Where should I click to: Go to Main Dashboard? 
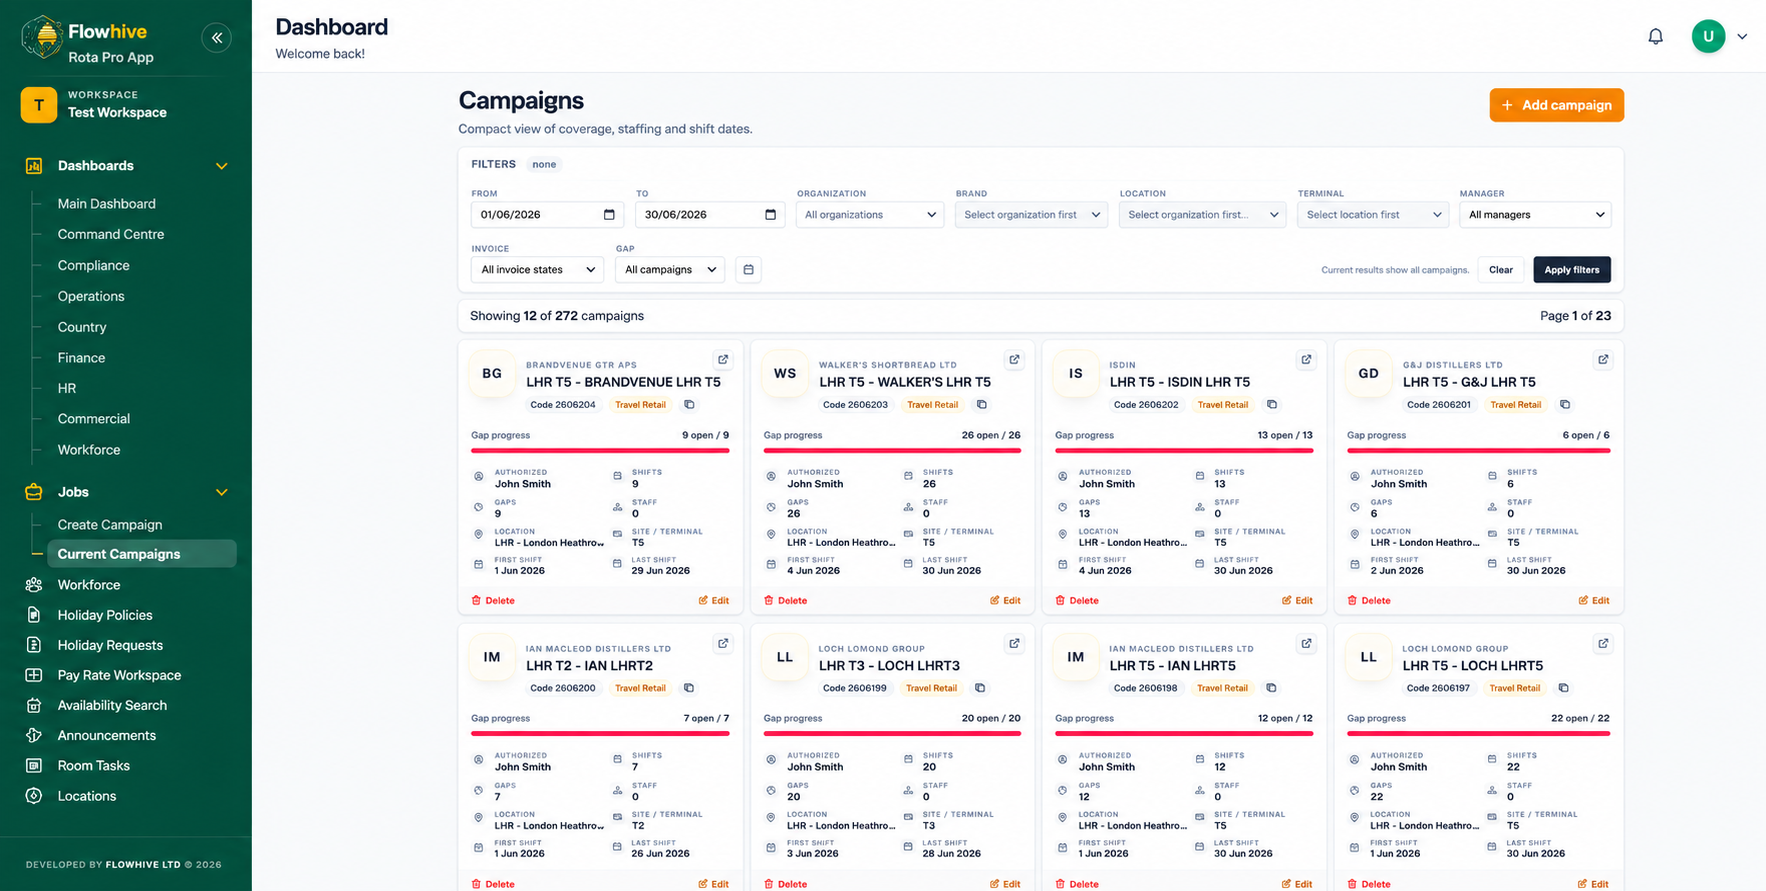click(106, 204)
